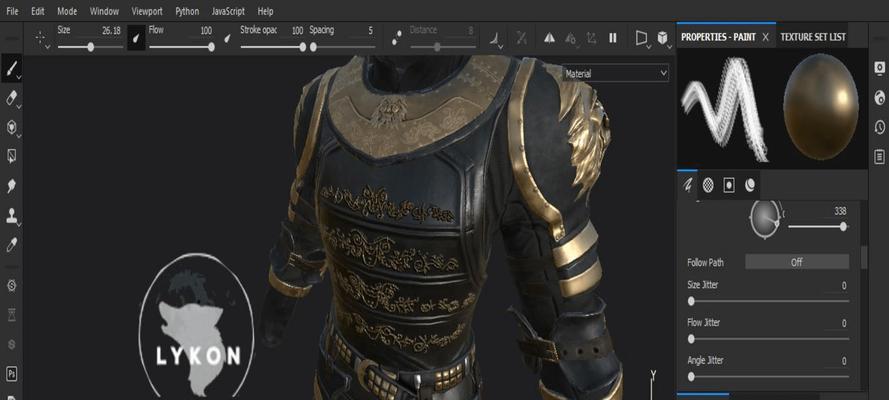Select the Smudge tool
This screenshot has height=400, width=889.
tap(11, 186)
